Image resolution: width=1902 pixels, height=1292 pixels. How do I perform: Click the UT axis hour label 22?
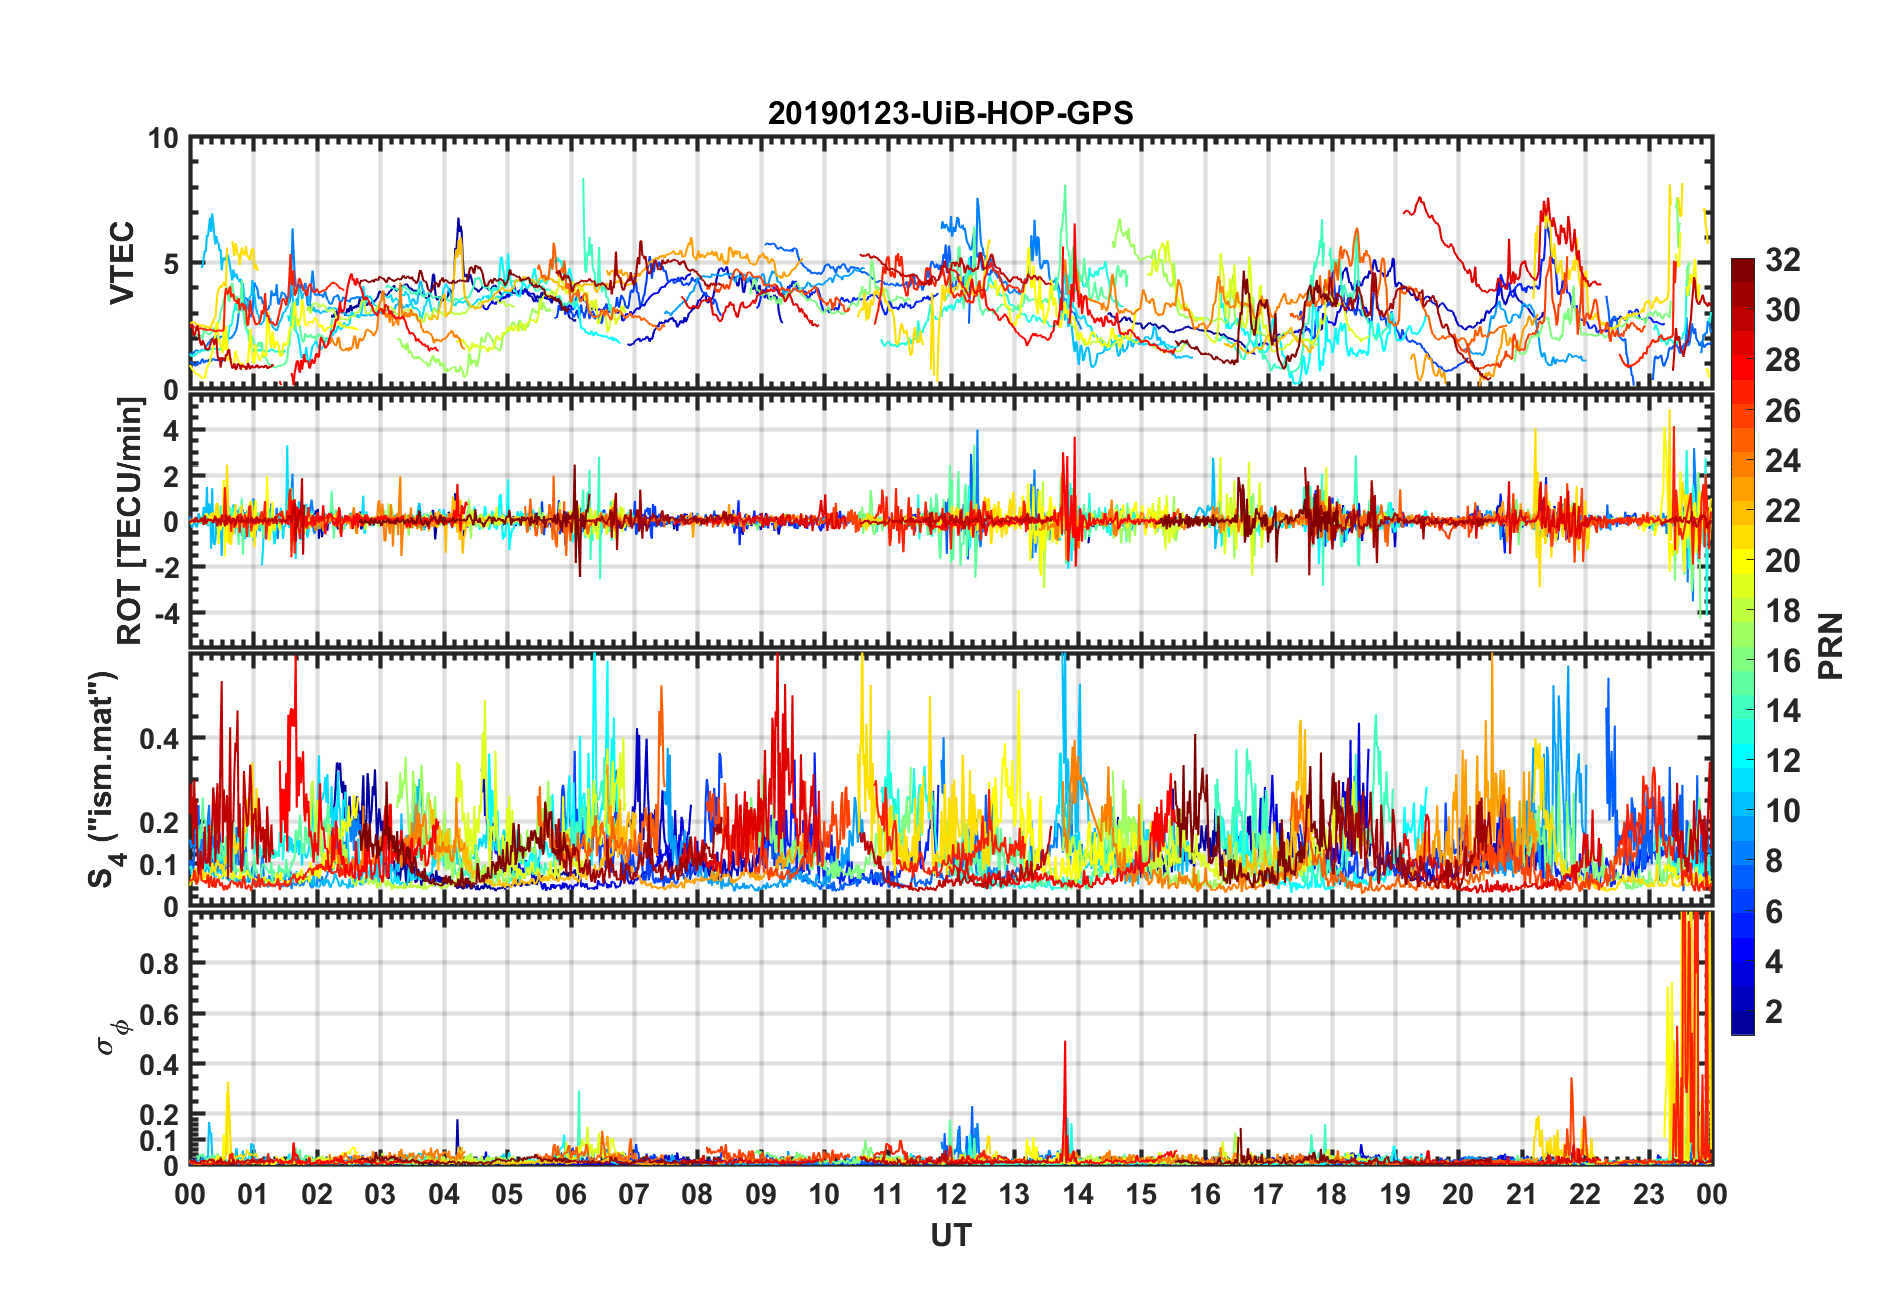[x=1585, y=1195]
